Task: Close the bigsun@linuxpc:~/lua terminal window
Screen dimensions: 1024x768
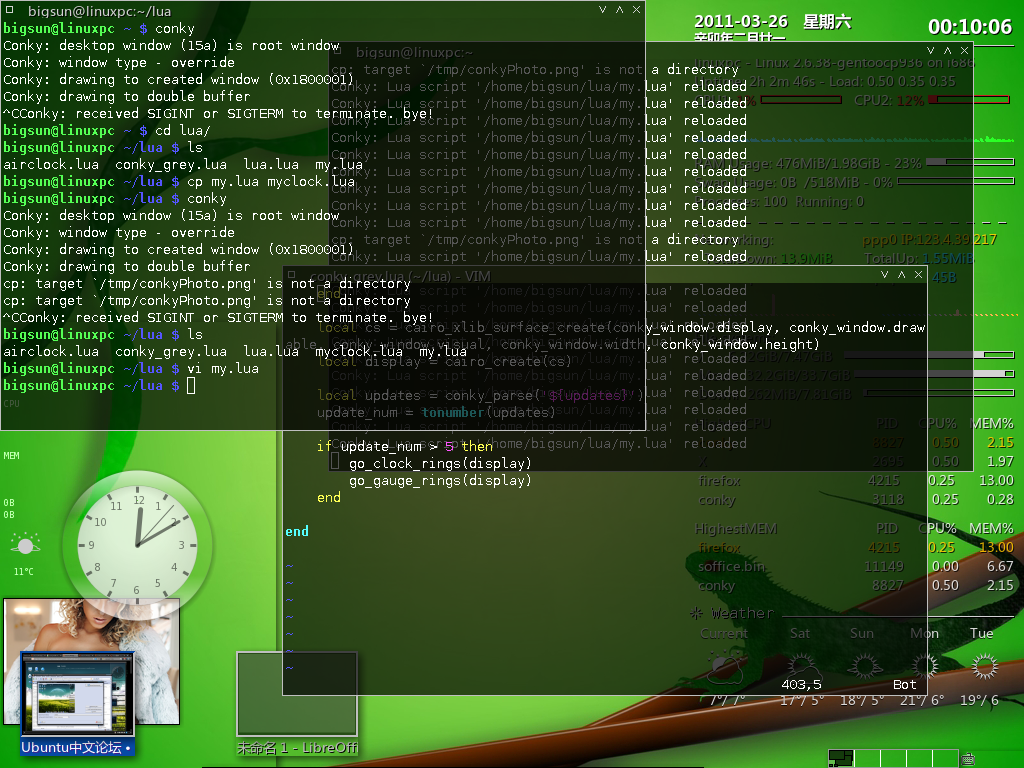Action: point(636,10)
